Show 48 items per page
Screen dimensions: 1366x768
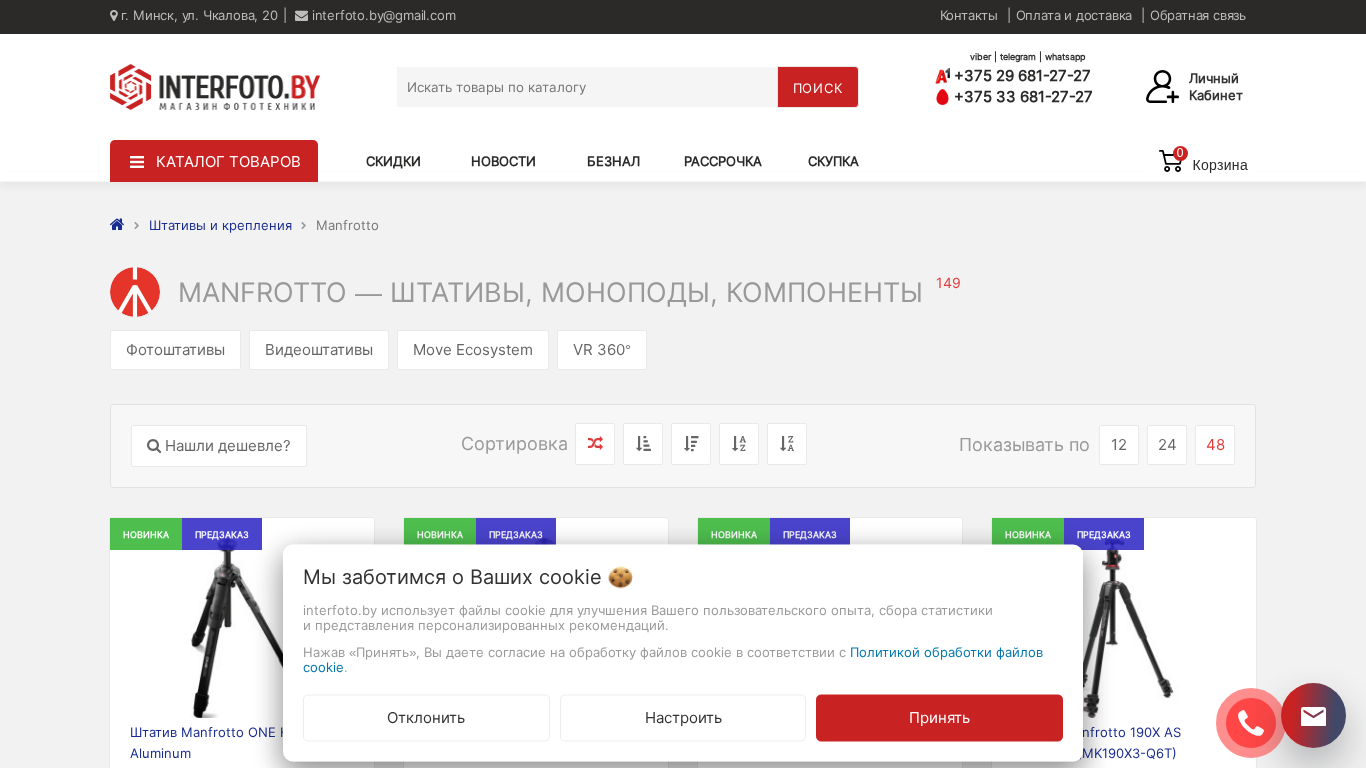1215,445
